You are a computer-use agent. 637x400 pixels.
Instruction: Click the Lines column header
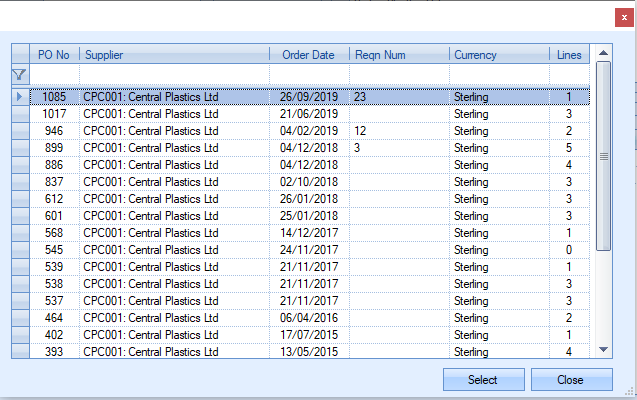[569, 55]
